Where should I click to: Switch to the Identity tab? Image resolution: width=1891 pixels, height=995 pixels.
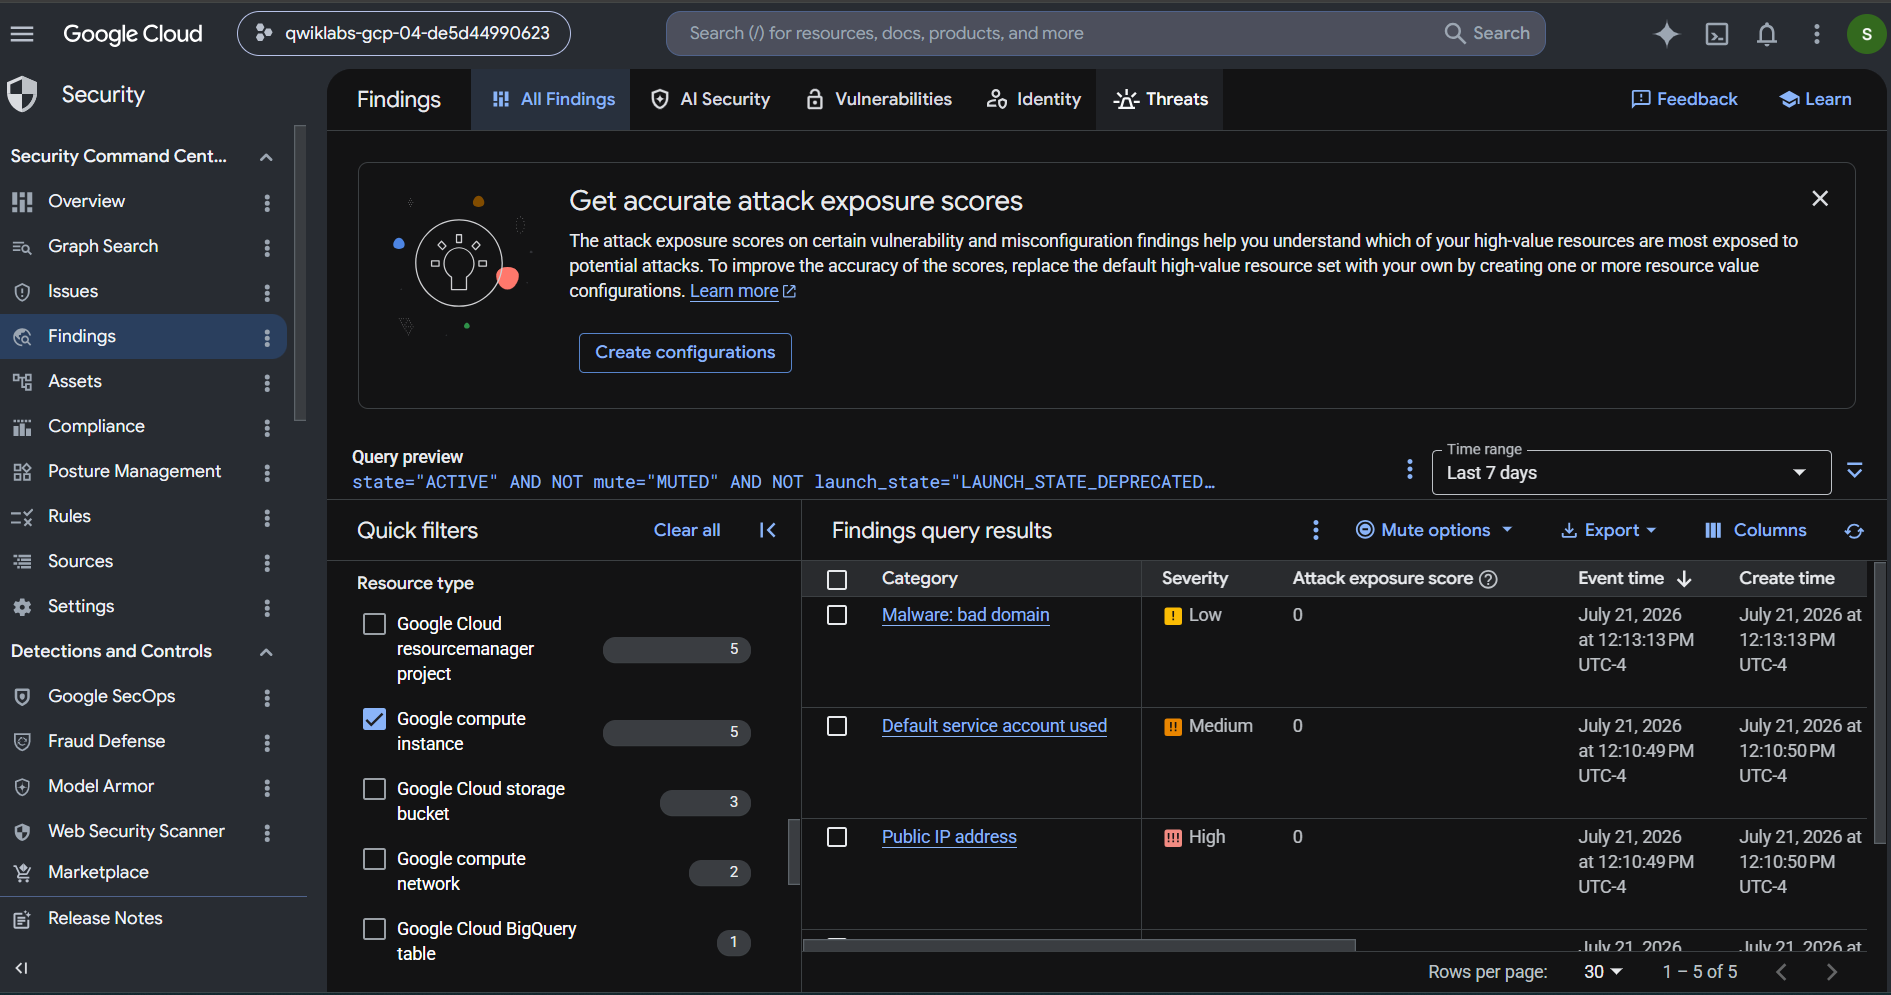tap(1033, 99)
